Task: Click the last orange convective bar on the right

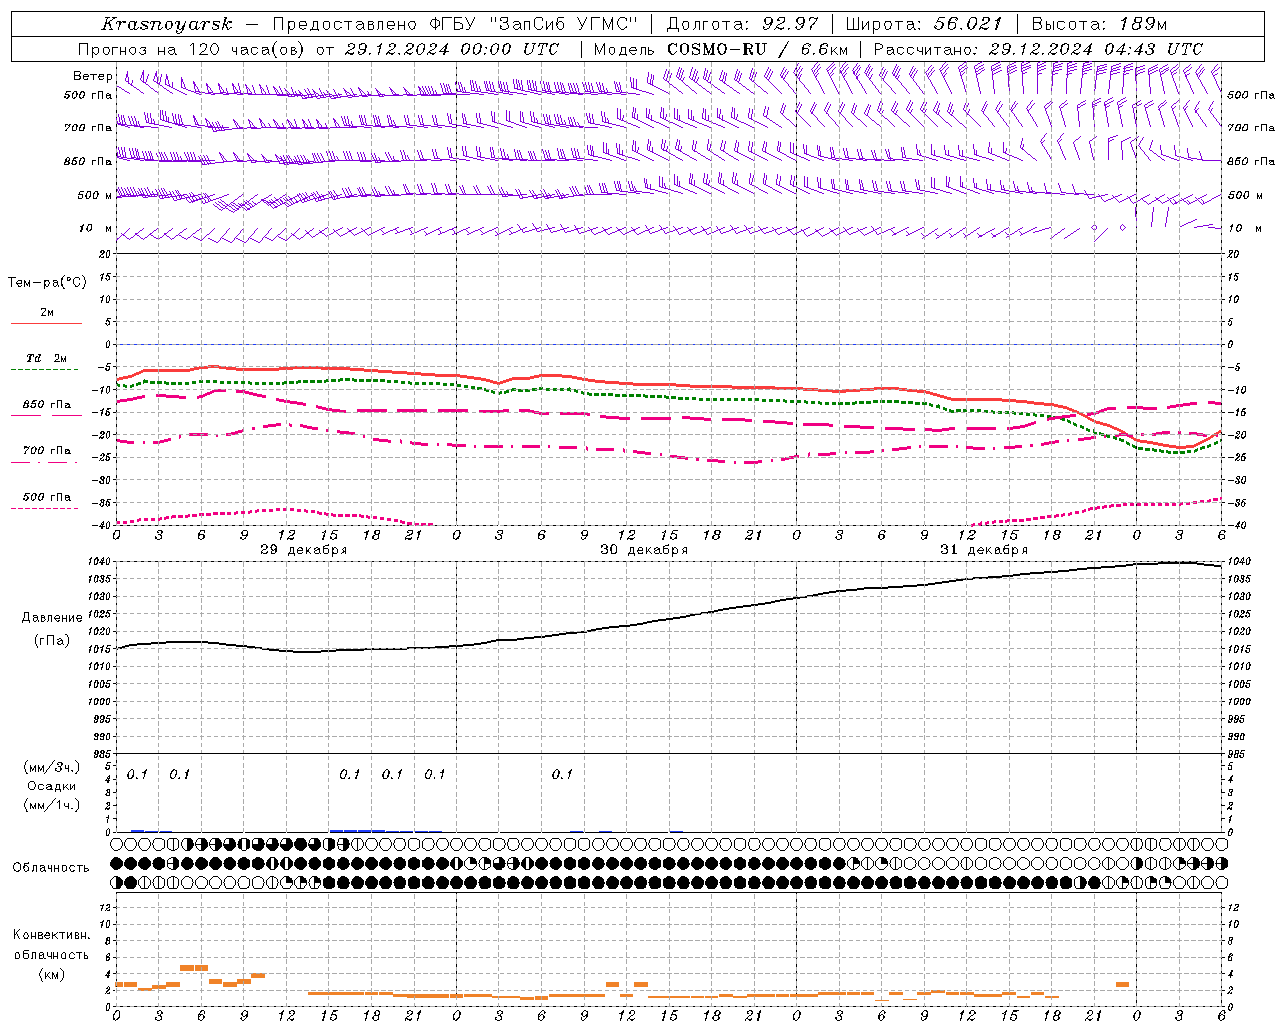Action: 1123,985
